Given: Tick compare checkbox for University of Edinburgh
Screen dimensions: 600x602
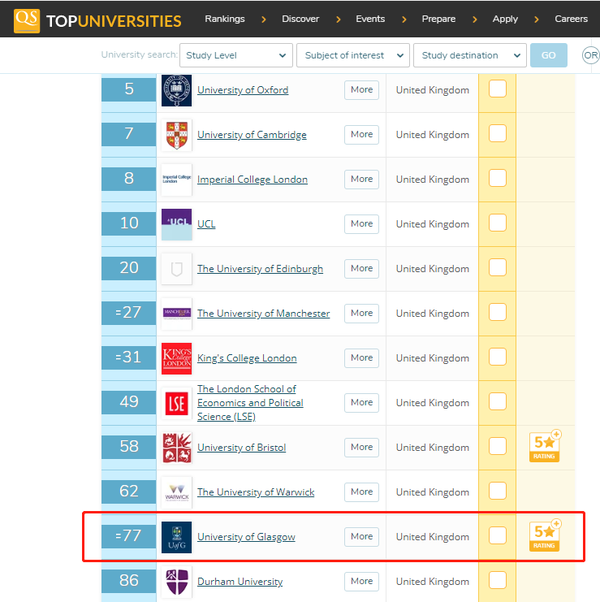Looking at the screenshot, I should point(498,267).
